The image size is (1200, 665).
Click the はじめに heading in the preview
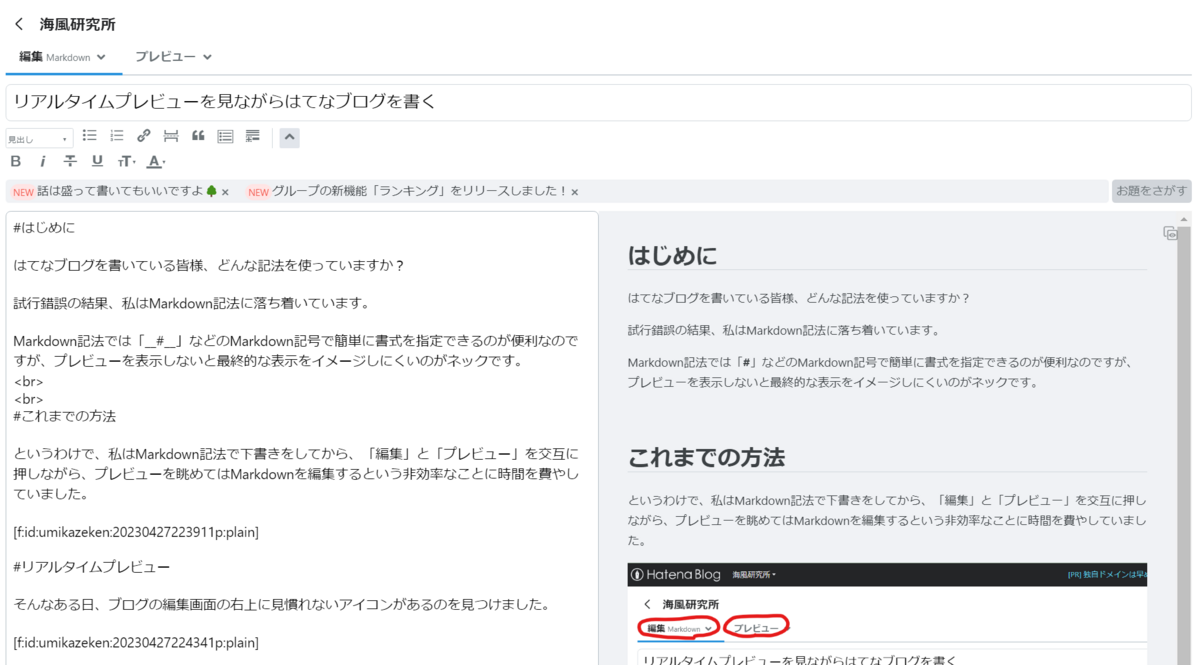tap(673, 255)
